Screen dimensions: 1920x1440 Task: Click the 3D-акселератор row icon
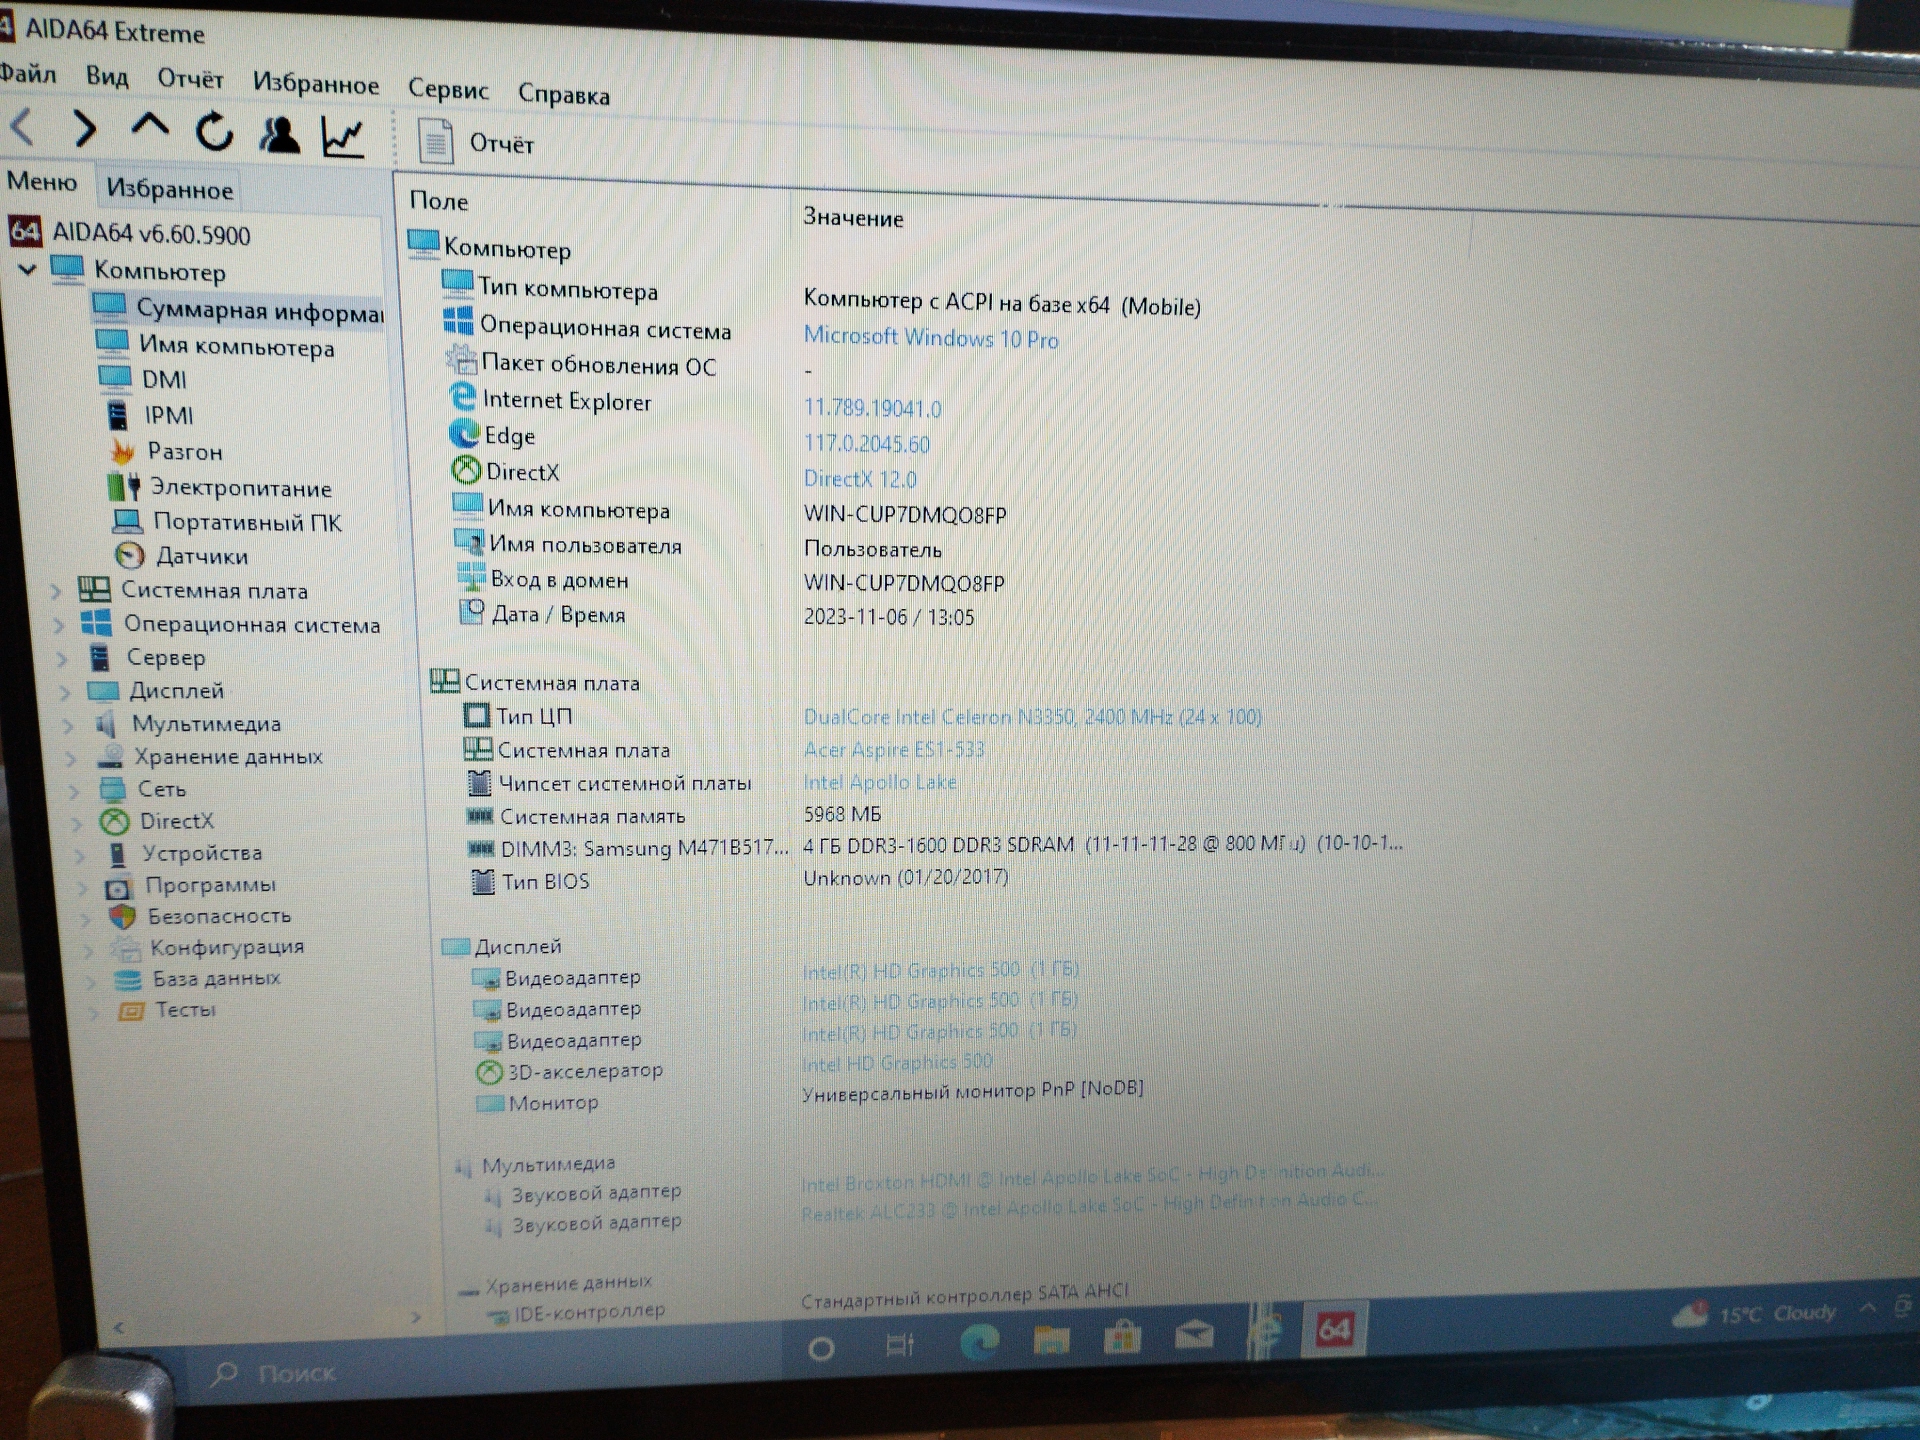tap(489, 1072)
